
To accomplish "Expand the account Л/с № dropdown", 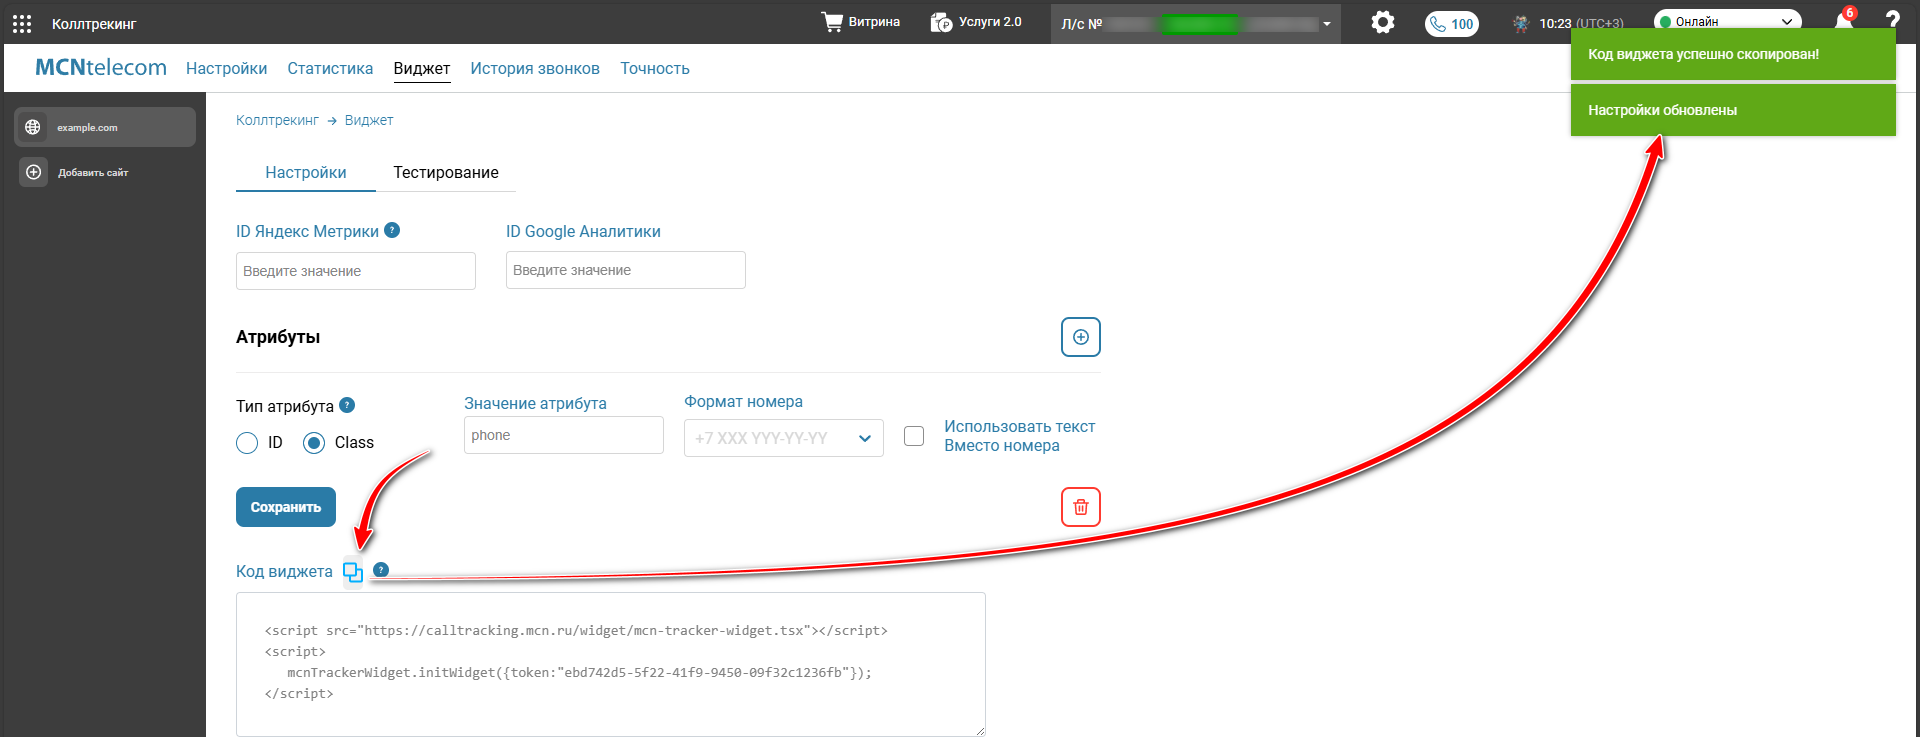I will pyautogui.click(x=1196, y=24).
